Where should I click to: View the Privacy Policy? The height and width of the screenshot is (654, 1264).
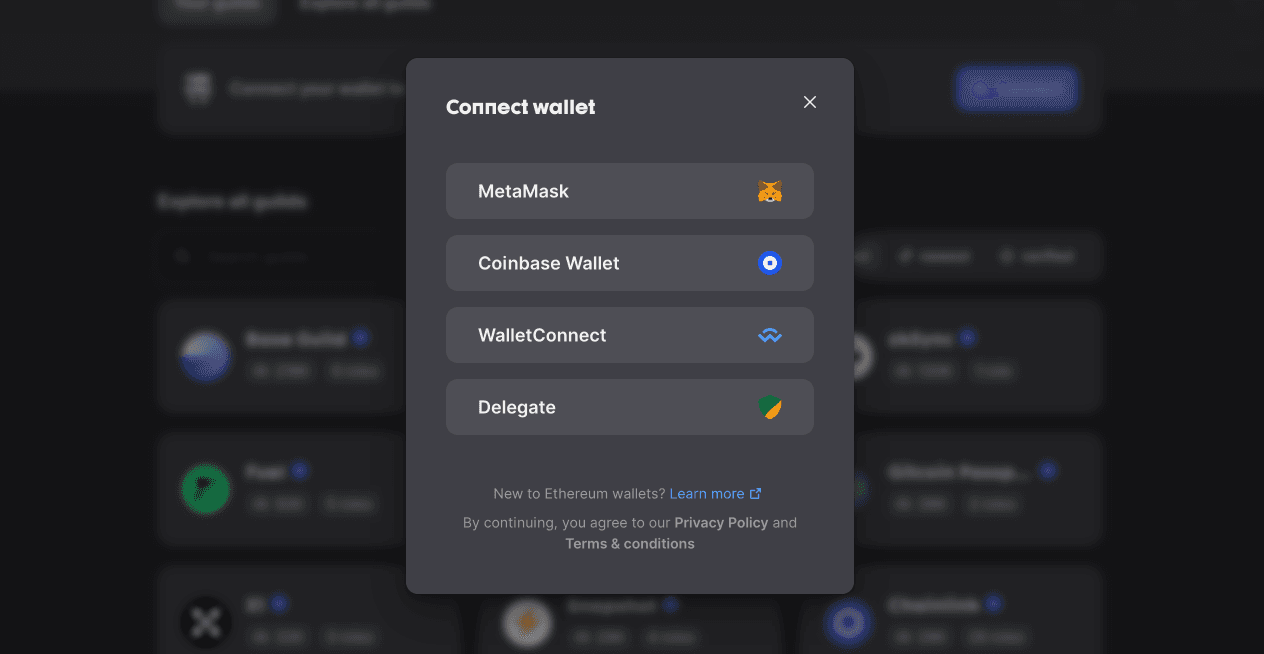721,522
